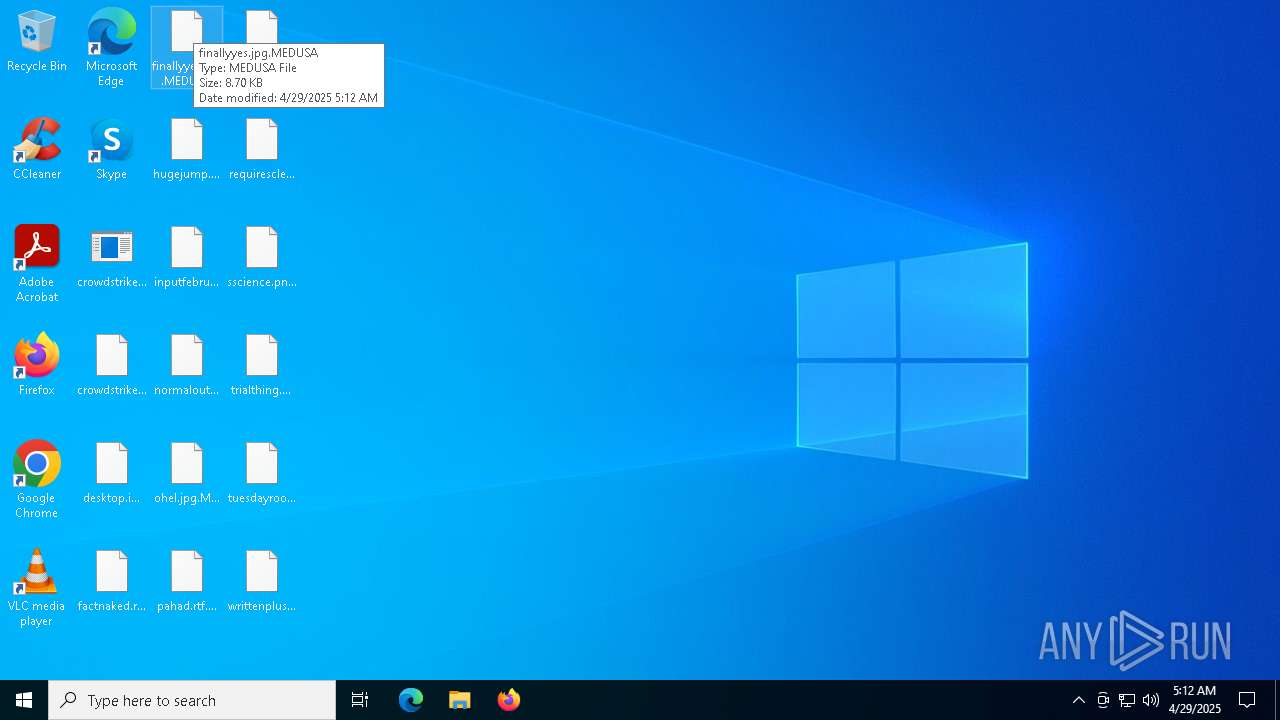This screenshot has height=720, width=1280.
Task: Select the Recycle Bin desktop icon
Action: point(37,42)
